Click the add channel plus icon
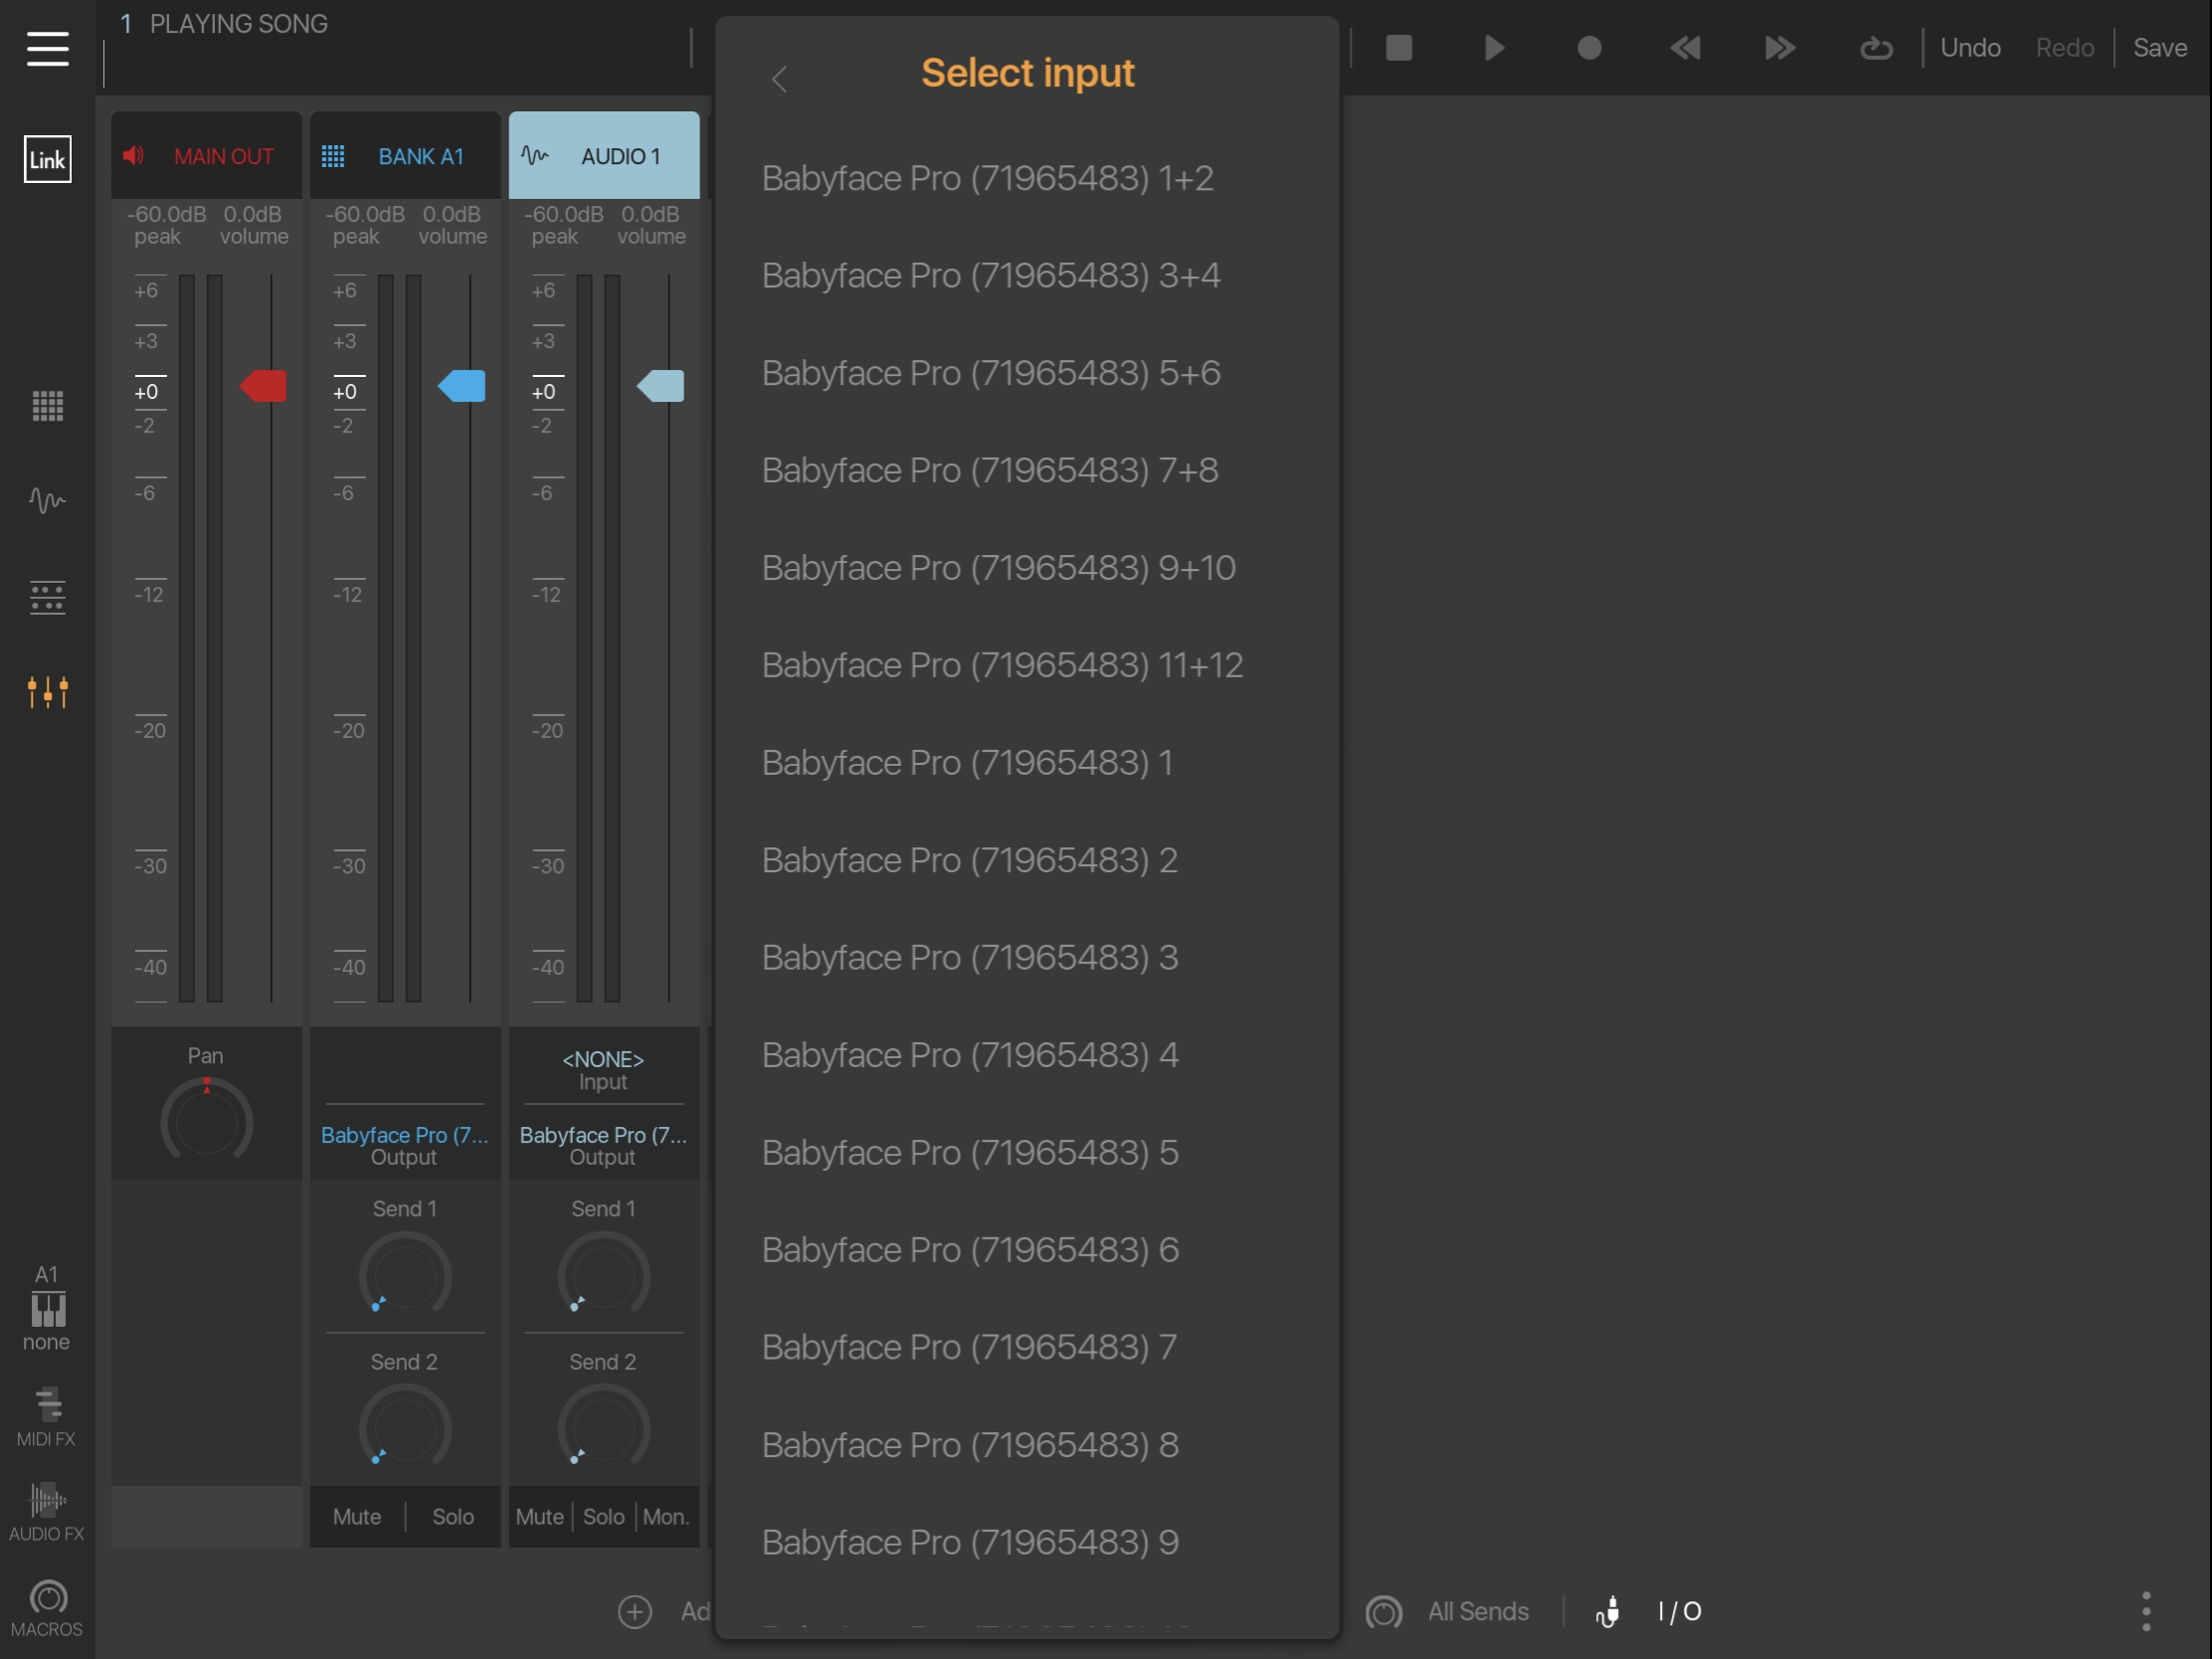Screen dimensions: 2212x1659 (634, 1611)
